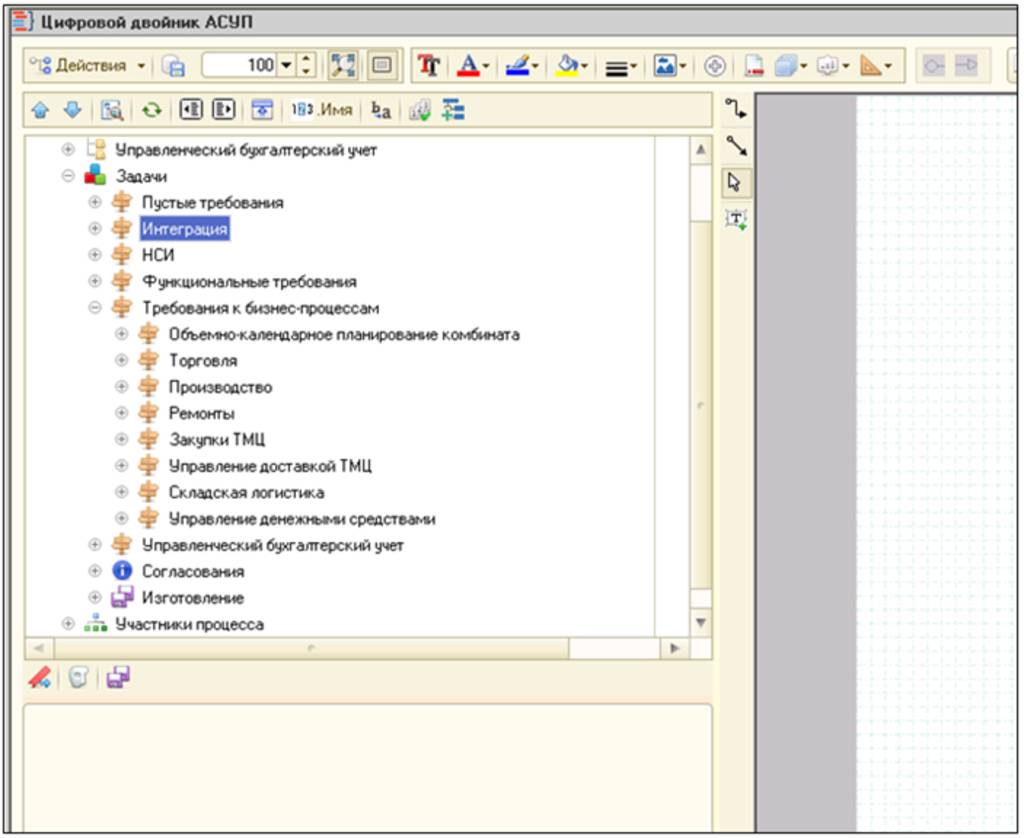The height and width of the screenshot is (838, 1024).
Task: Open the yellow fill color picker
Action: point(571,66)
